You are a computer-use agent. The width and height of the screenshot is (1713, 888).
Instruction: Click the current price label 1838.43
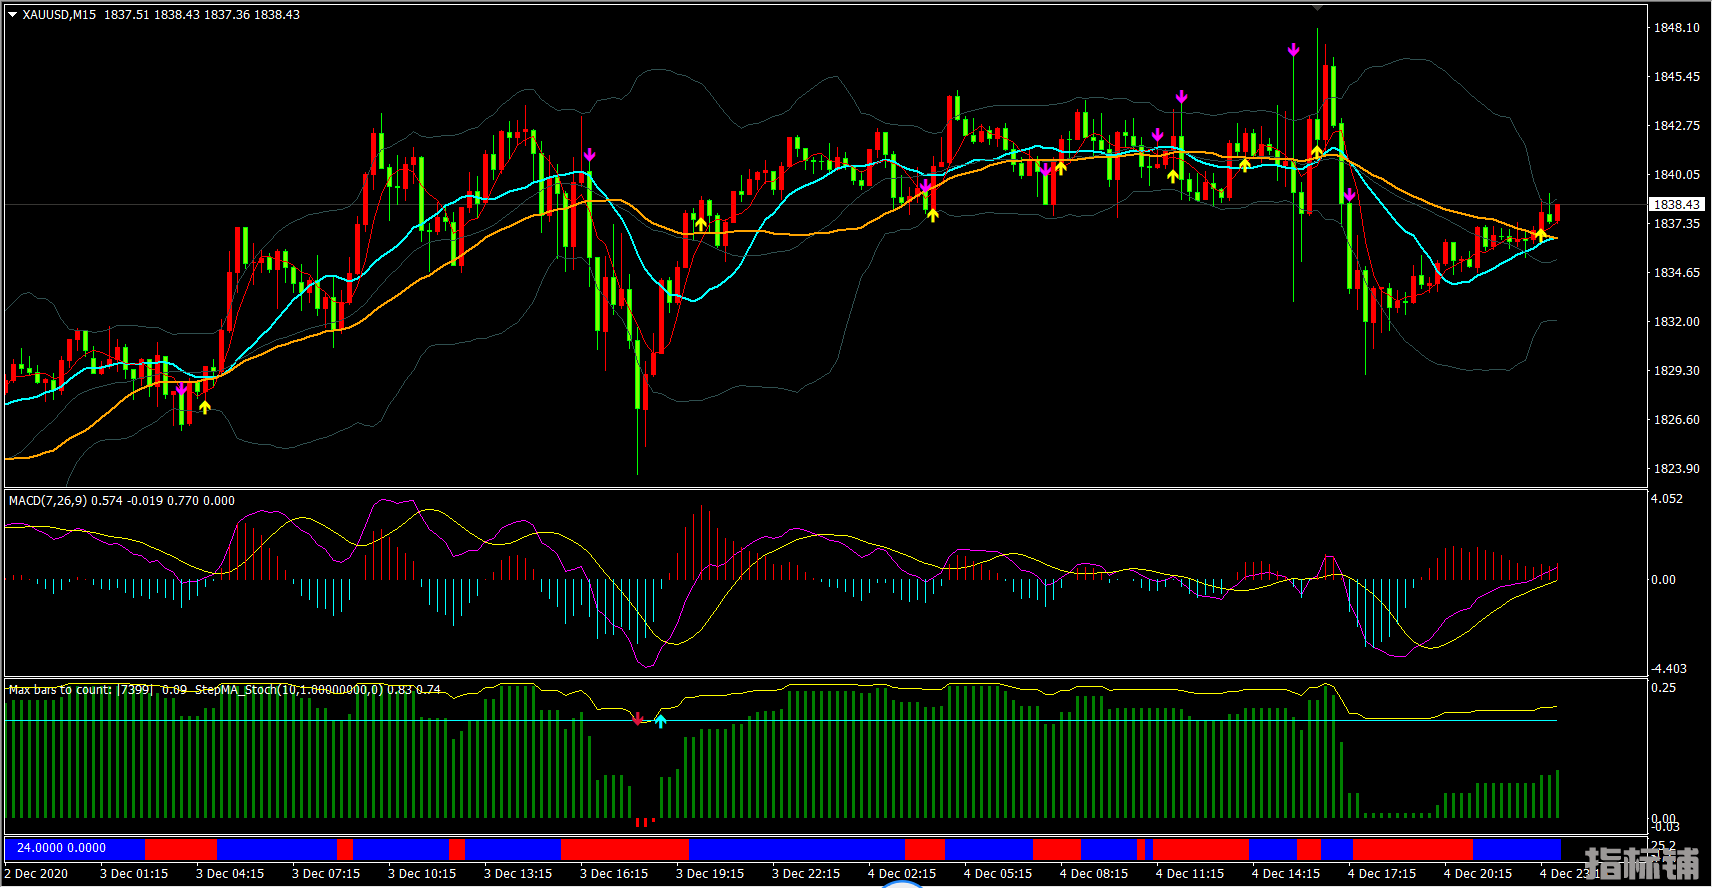point(1675,204)
